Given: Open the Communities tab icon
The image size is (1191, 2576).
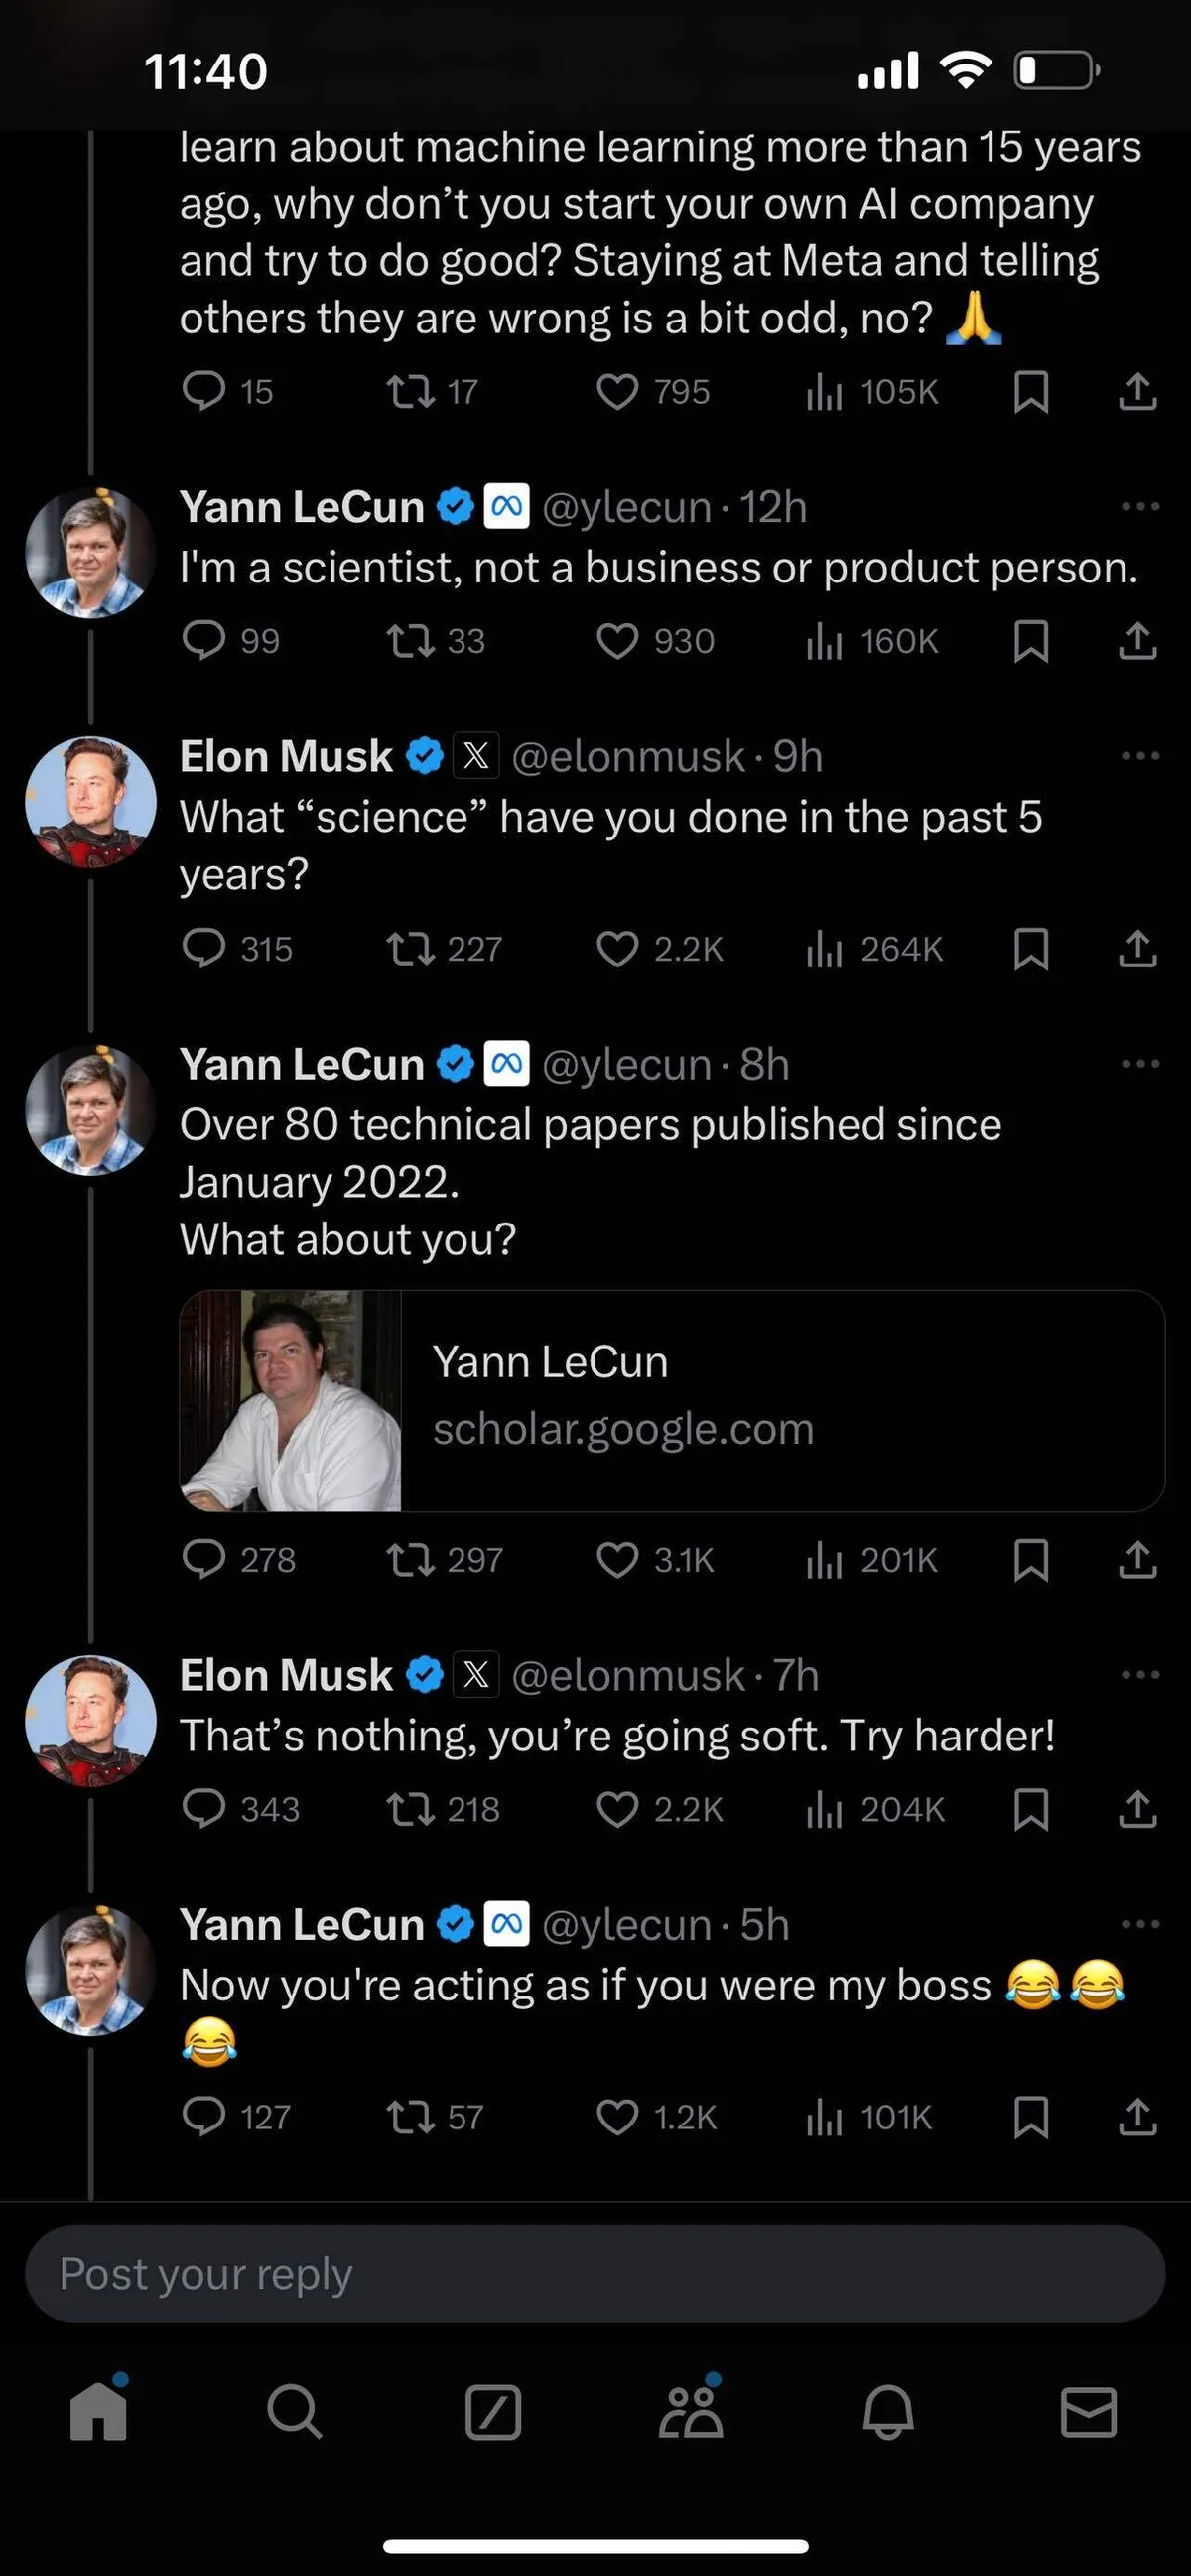Looking at the screenshot, I should pyautogui.click(x=691, y=2413).
